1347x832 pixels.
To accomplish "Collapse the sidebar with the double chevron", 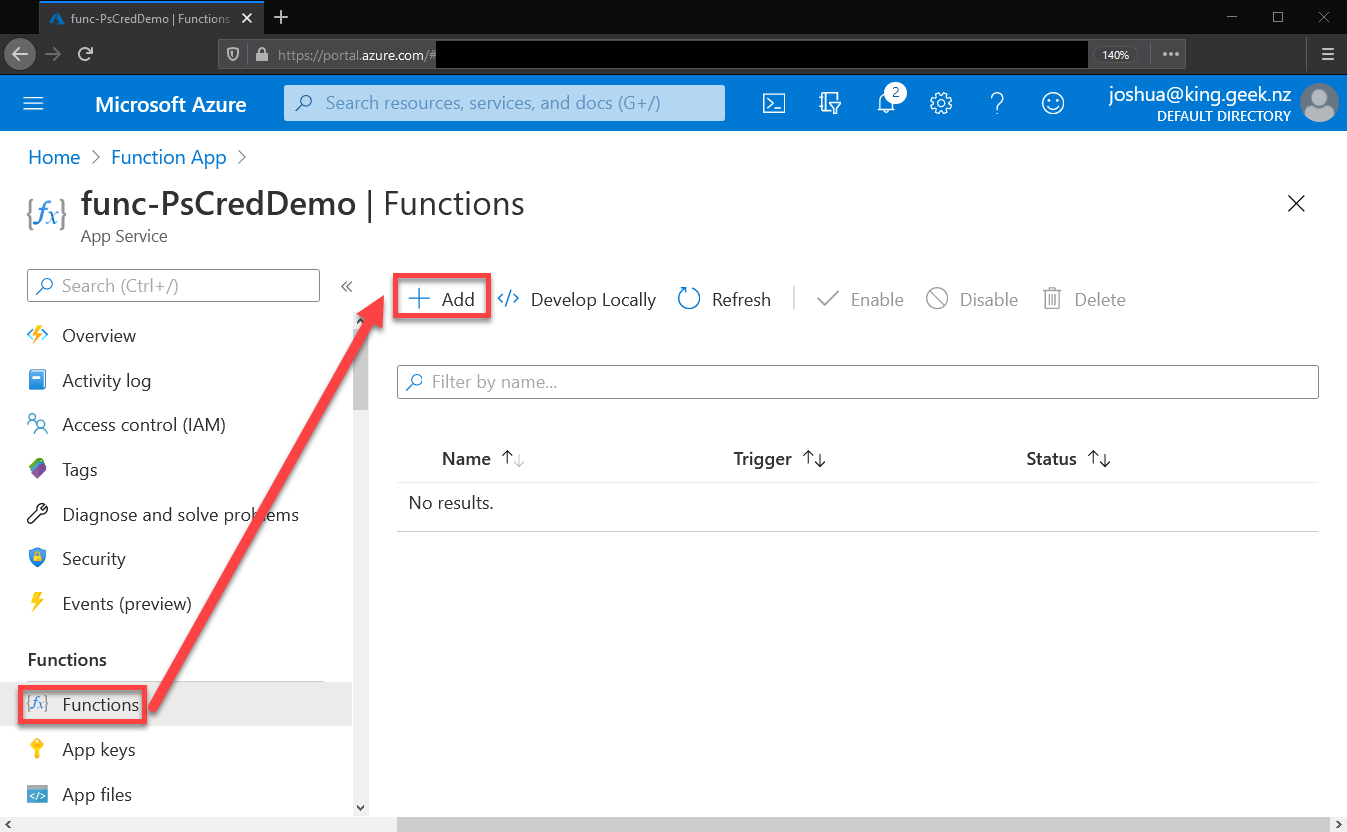I will click(x=346, y=286).
